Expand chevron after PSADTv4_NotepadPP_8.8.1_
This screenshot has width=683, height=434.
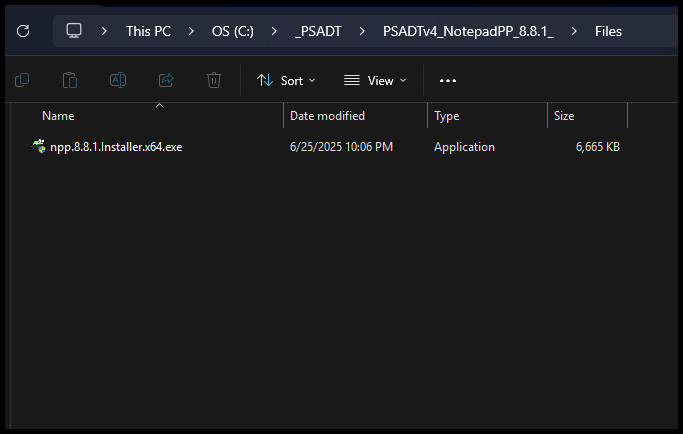(574, 31)
